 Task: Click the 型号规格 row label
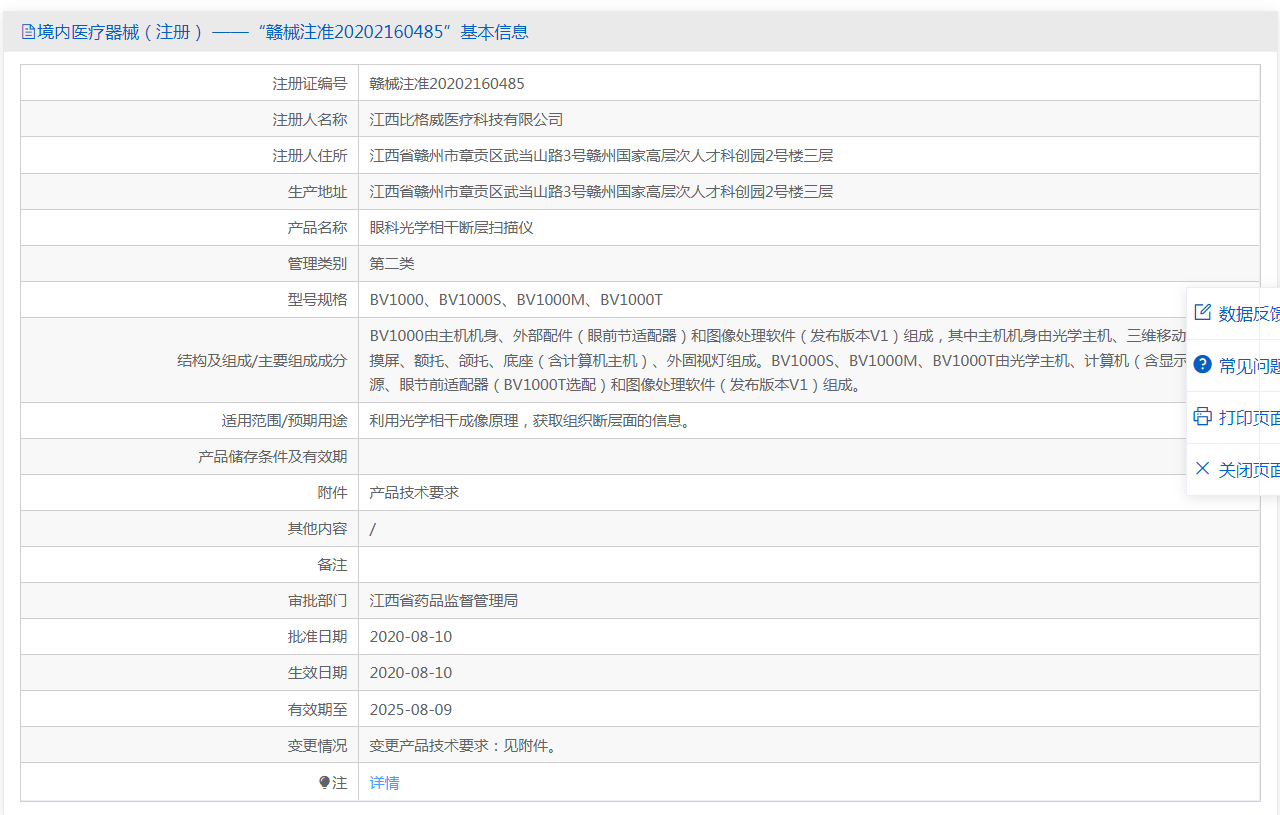click(318, 300)
